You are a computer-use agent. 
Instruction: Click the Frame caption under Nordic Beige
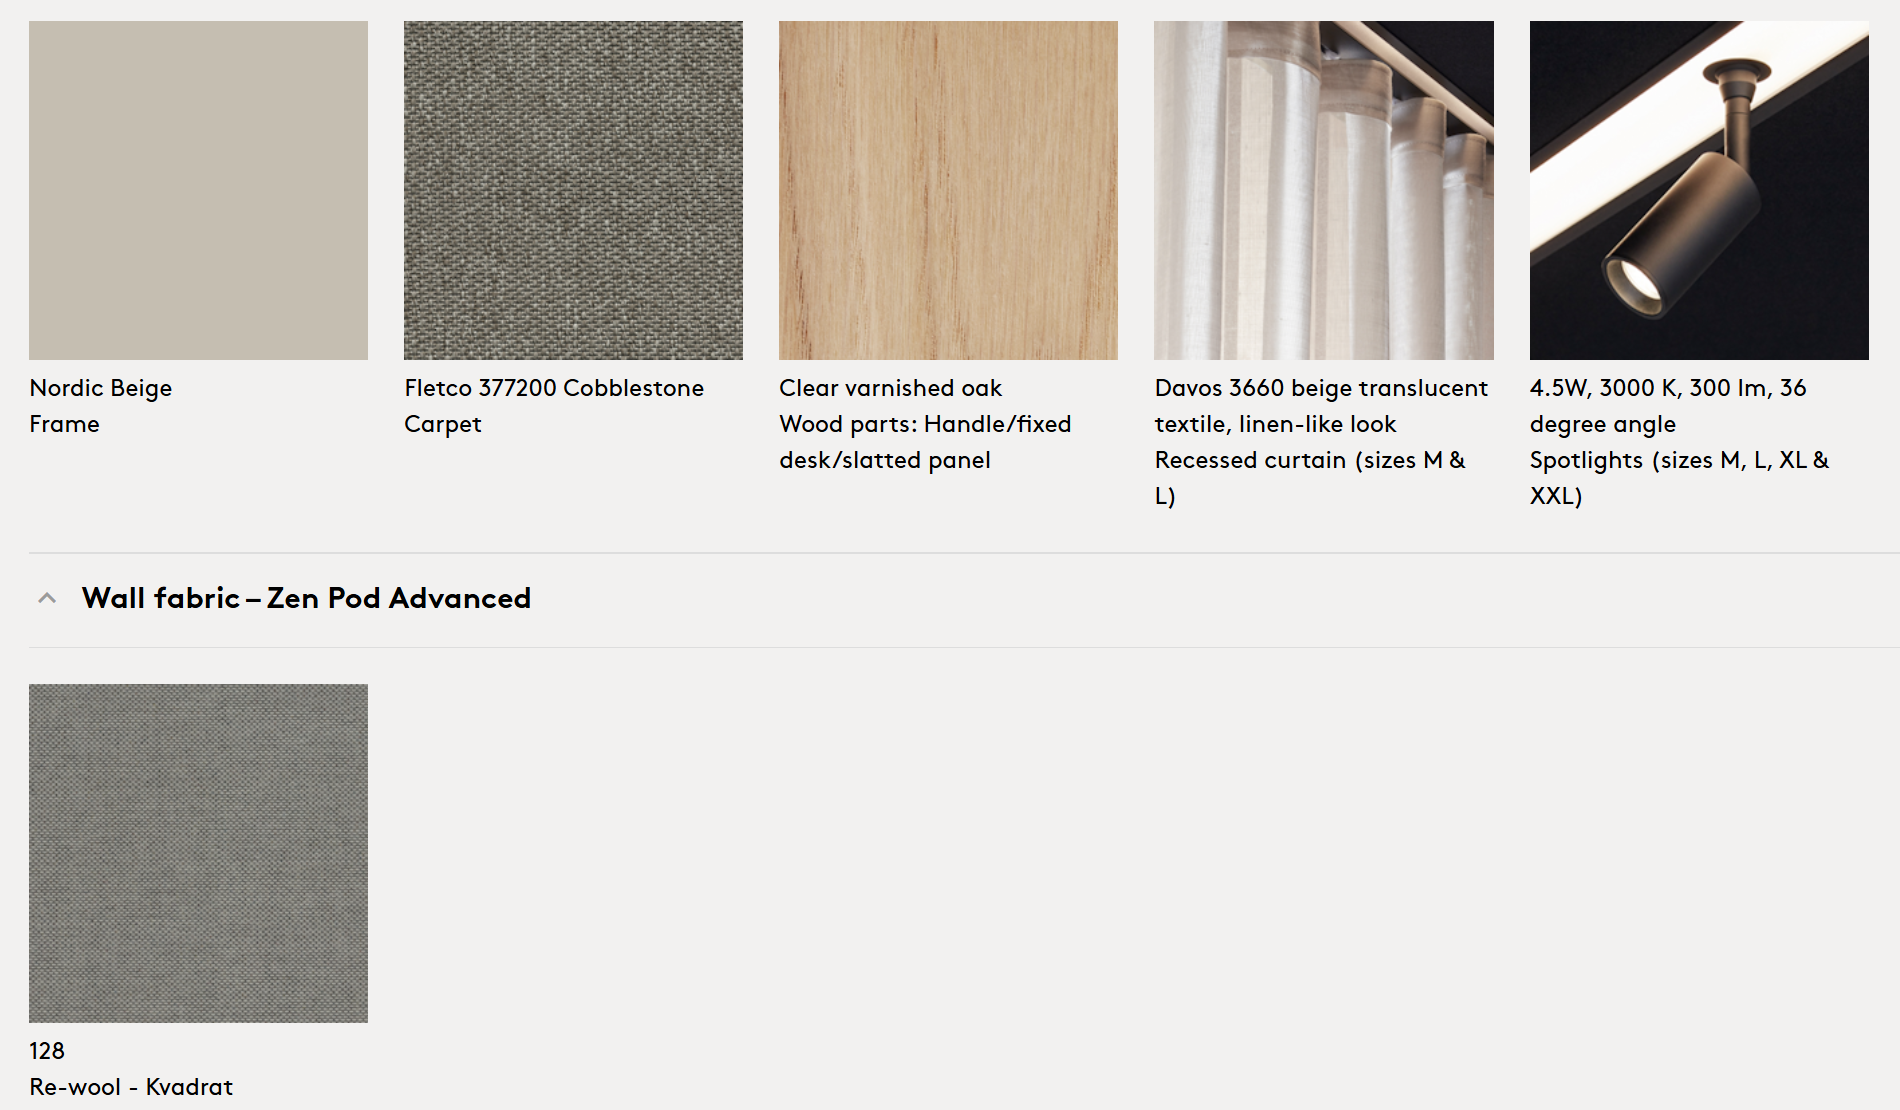coord(64,424)
